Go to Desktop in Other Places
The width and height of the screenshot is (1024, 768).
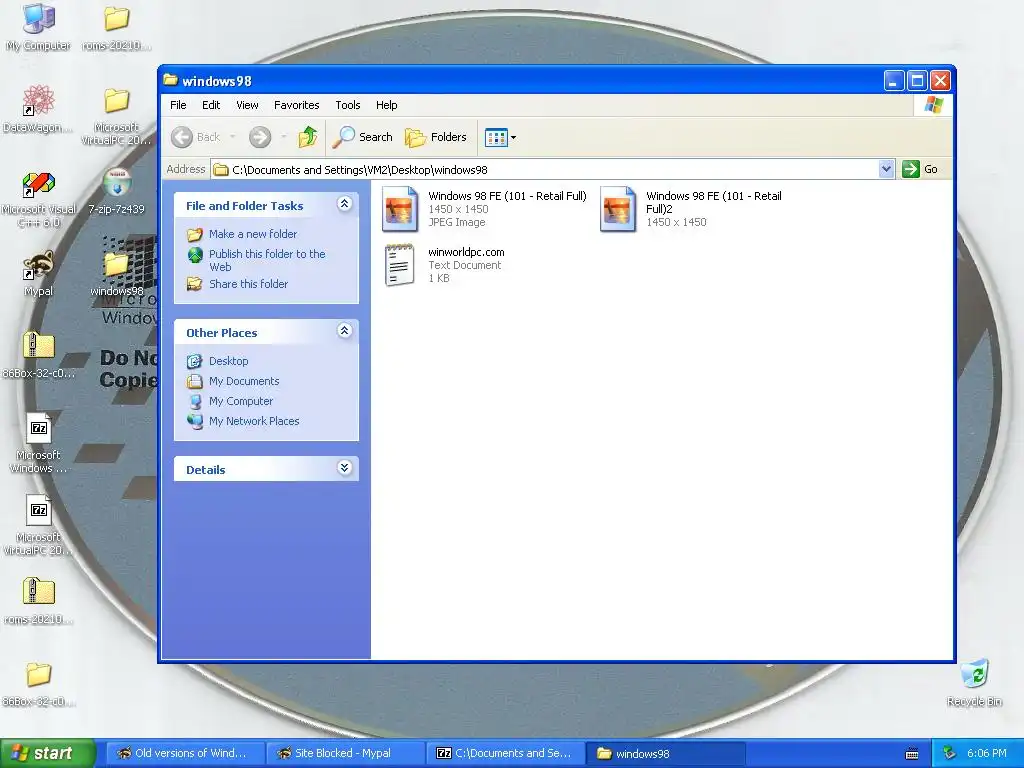click(229, 361)
